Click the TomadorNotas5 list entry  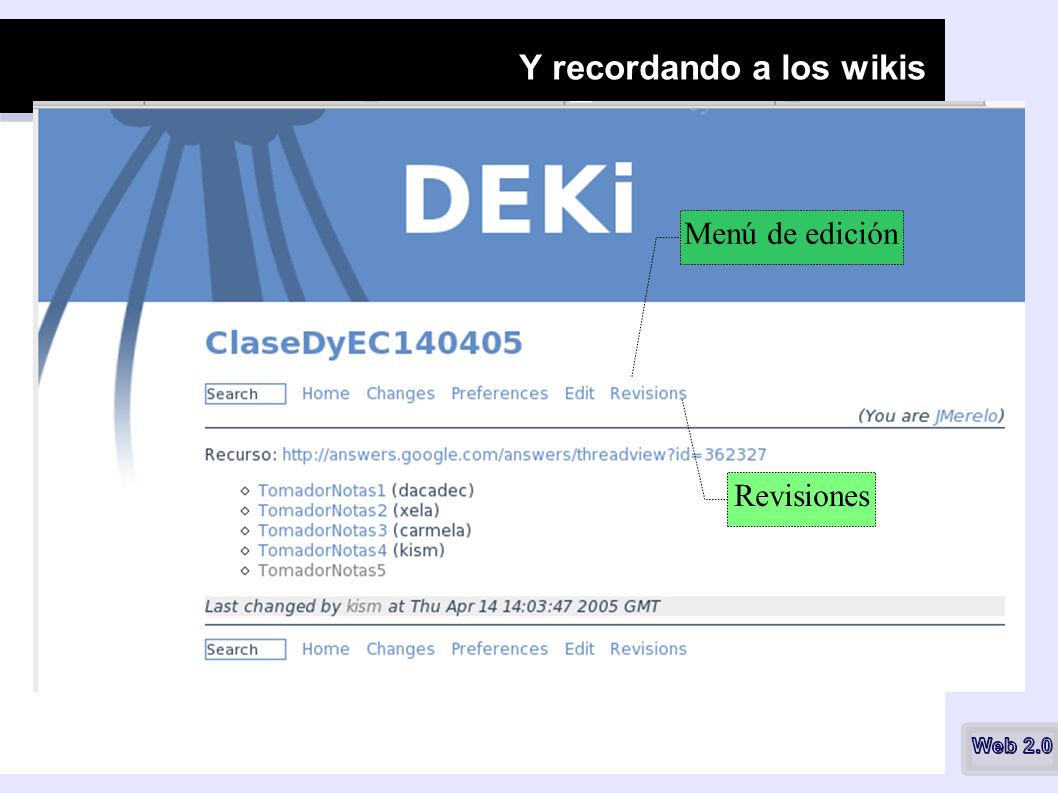pos(321,571)
